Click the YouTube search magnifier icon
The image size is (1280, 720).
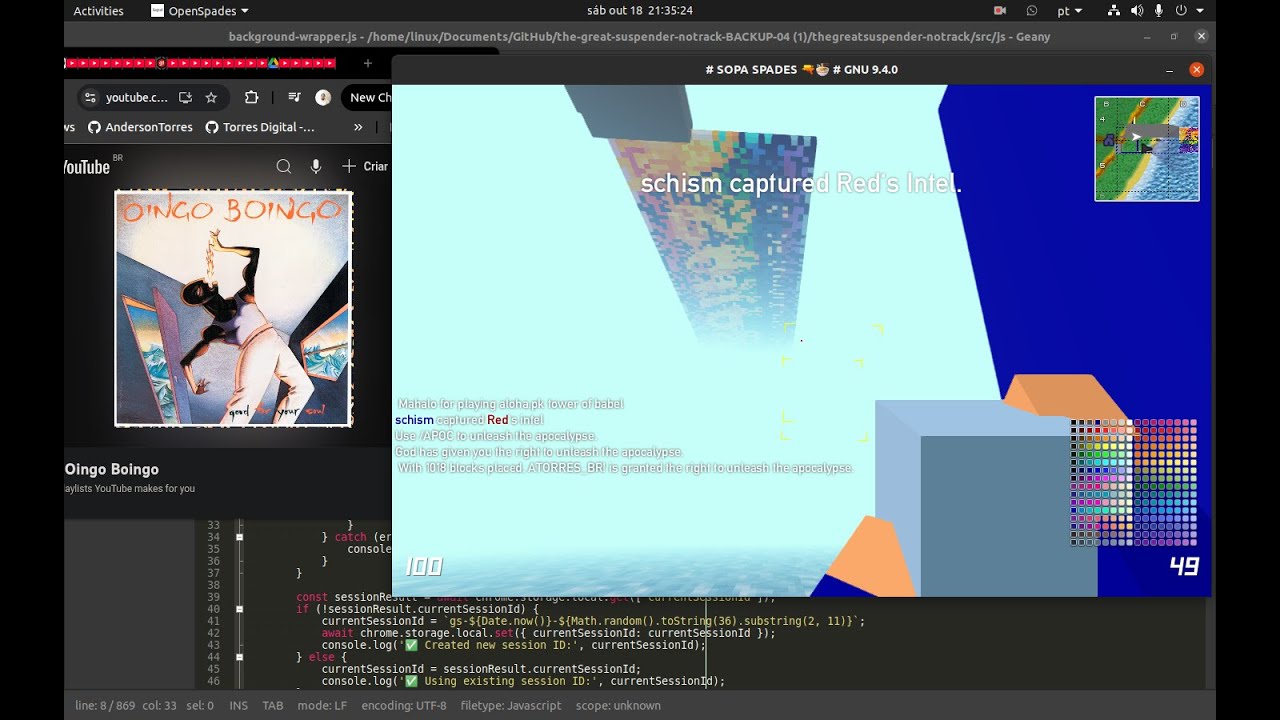(x=284, y=167)
